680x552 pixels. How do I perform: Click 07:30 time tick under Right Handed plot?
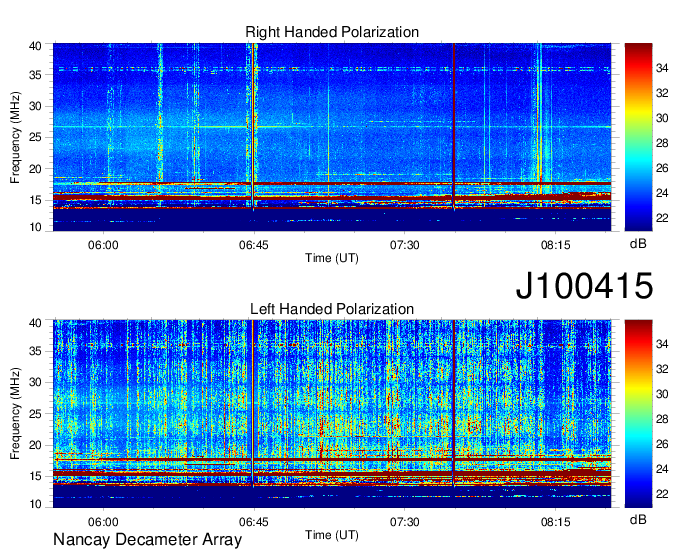tap(405, 245)
